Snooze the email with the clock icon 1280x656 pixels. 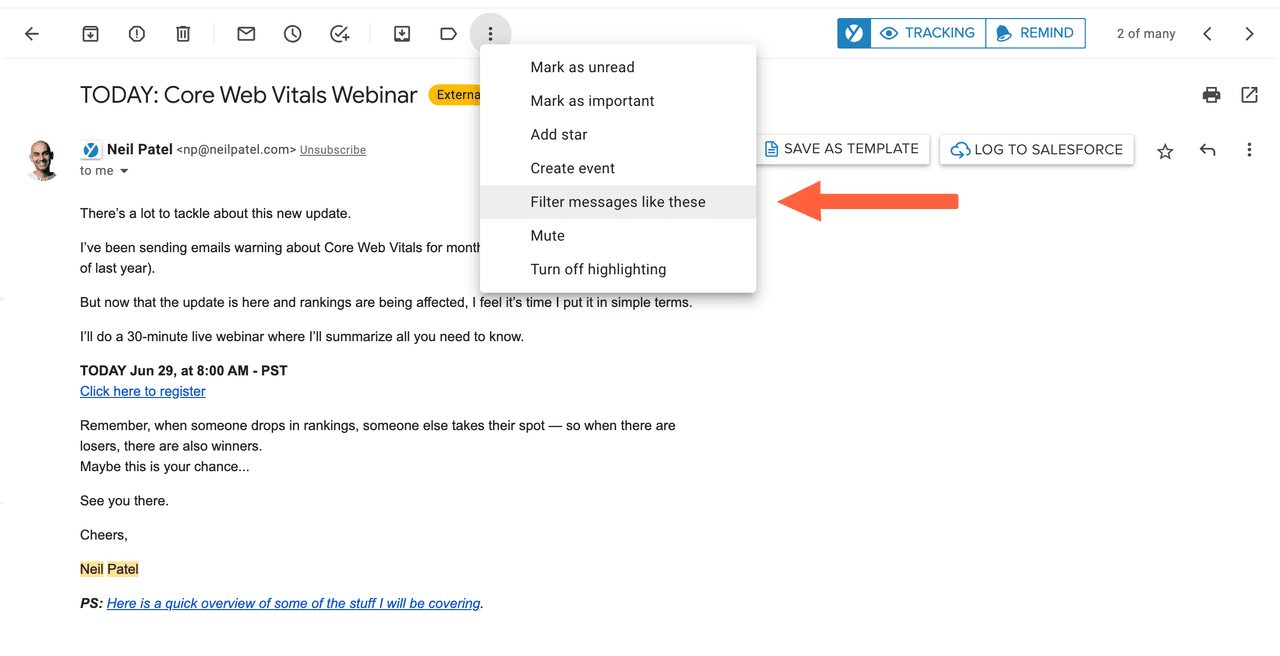pyautogui.click(x=292, y=33)
